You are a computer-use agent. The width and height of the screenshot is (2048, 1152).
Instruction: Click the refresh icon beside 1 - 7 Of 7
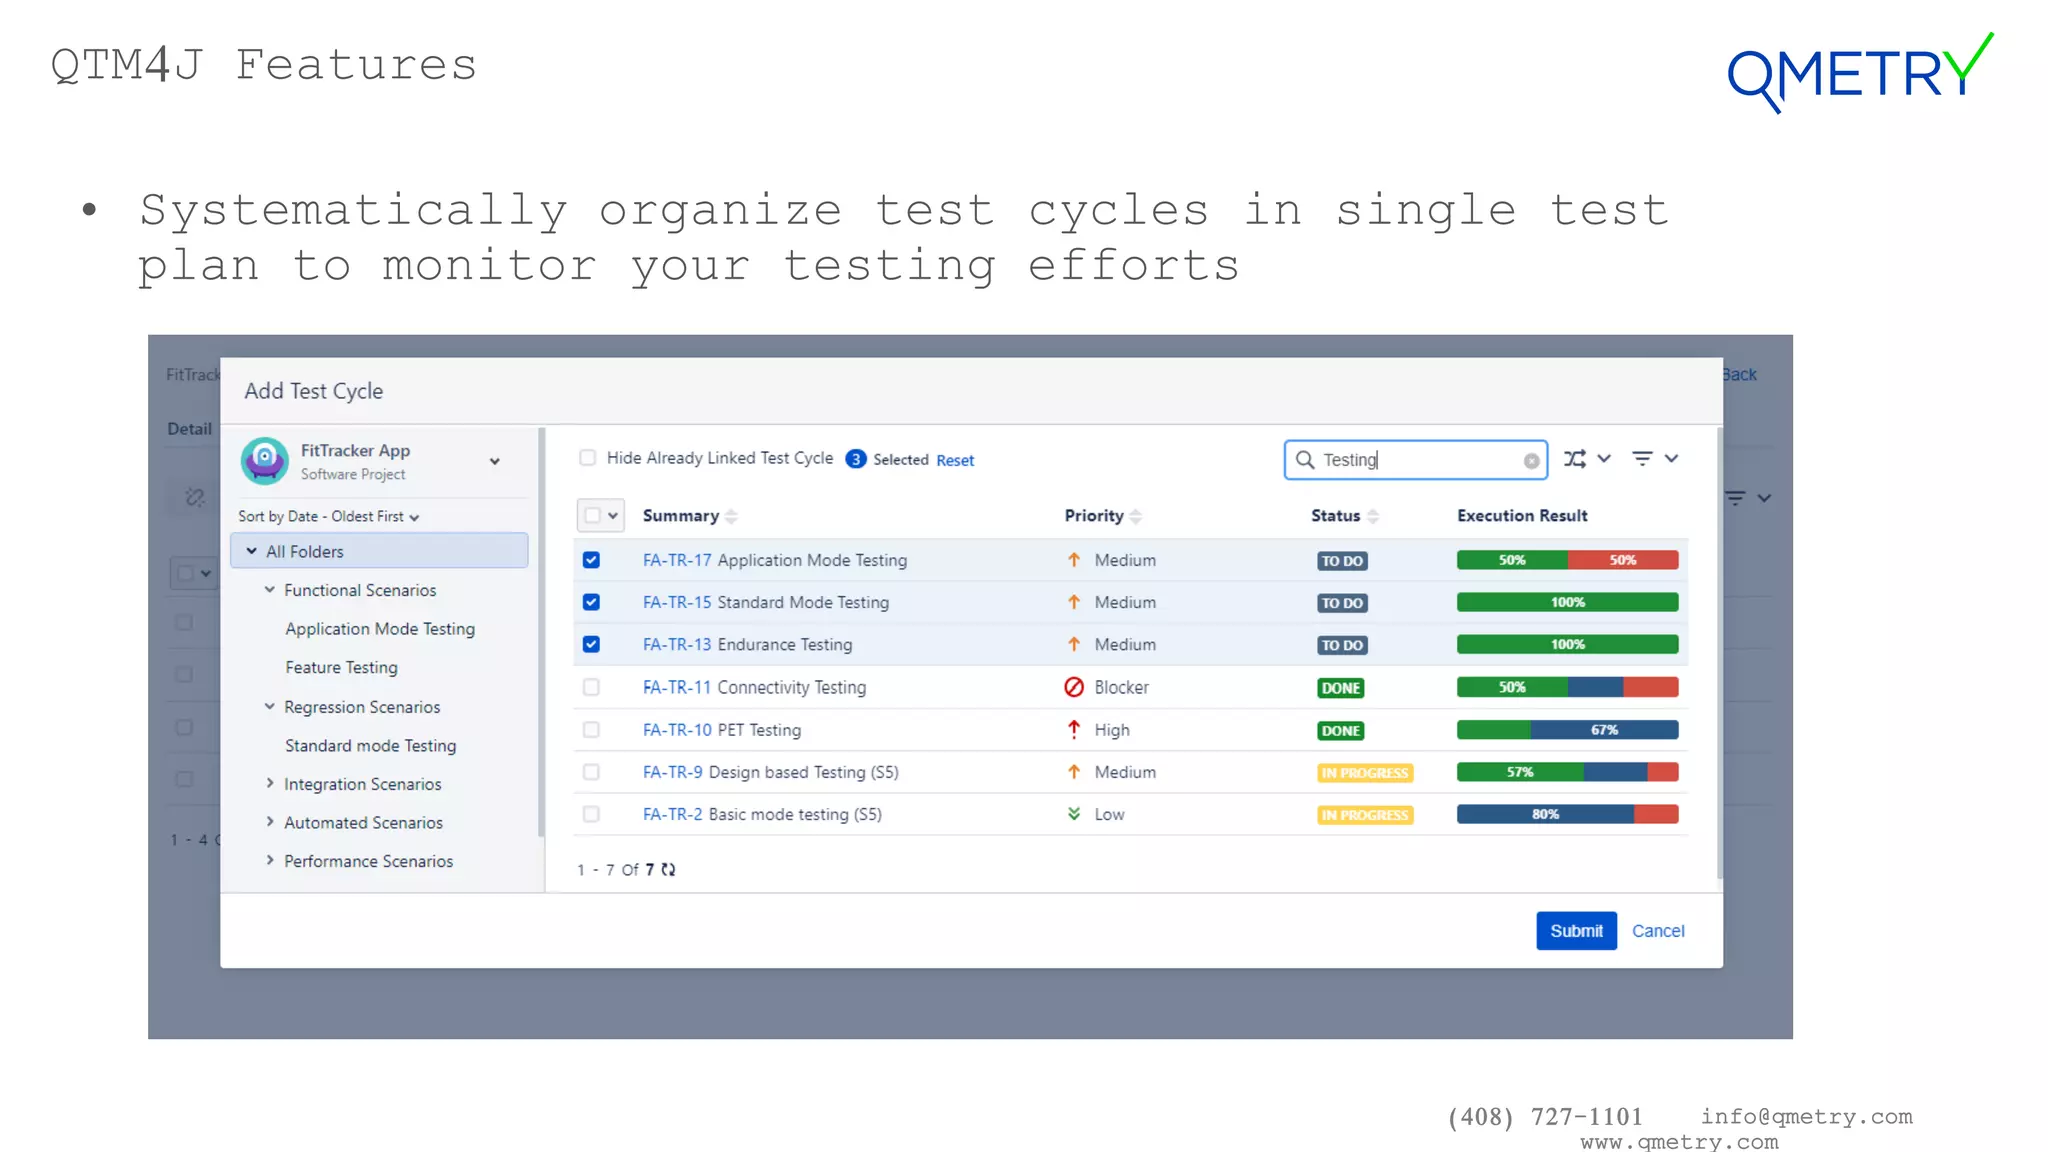(x=668, y=870)
